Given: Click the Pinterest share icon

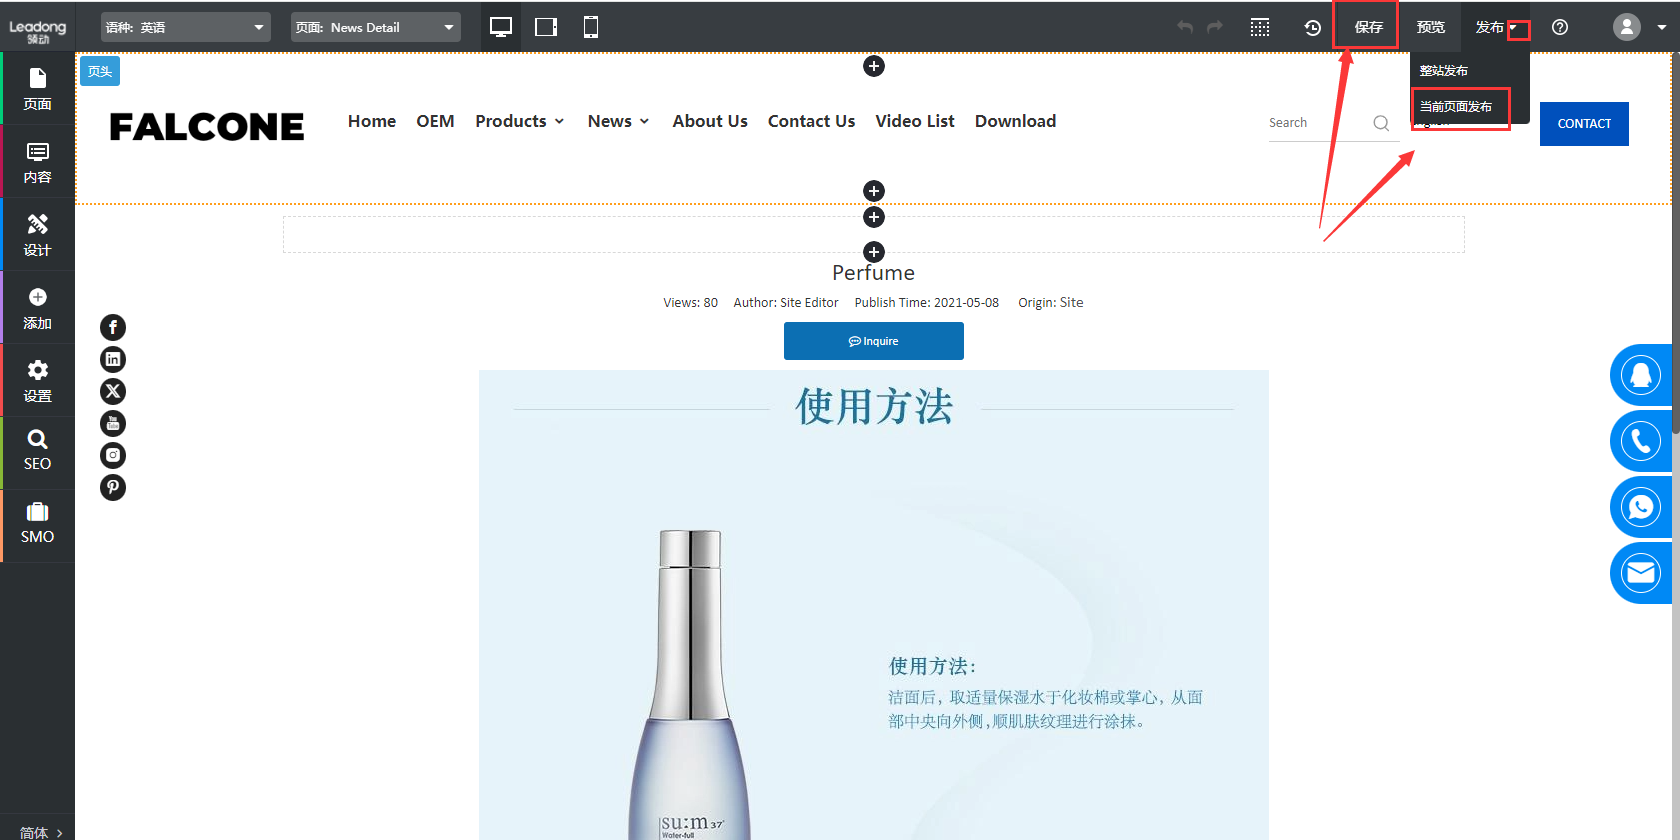Looking at the screenshot, I should [x=113, y=487].
